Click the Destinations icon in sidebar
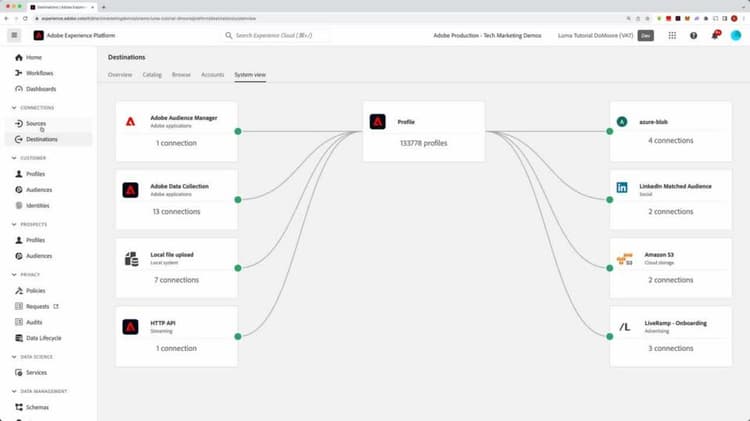This screenshot has width=750, height=421. [19, 139]
